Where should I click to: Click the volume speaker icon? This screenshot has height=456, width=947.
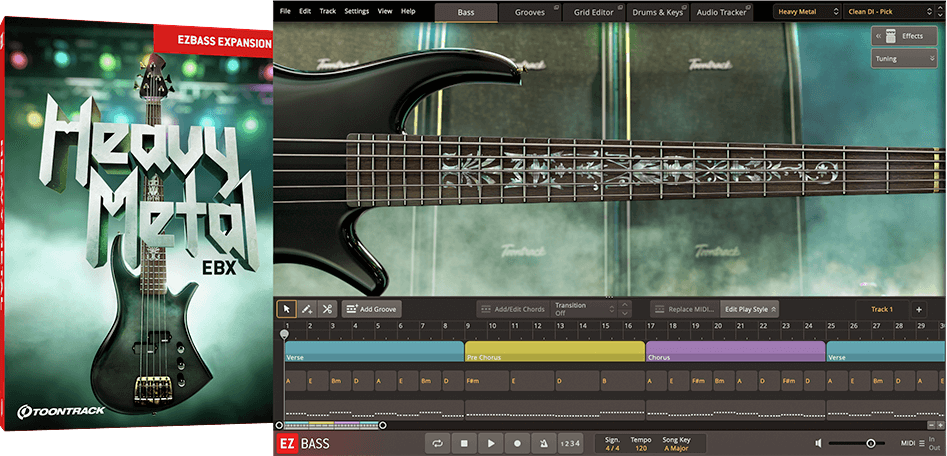(x=818, y=443)
